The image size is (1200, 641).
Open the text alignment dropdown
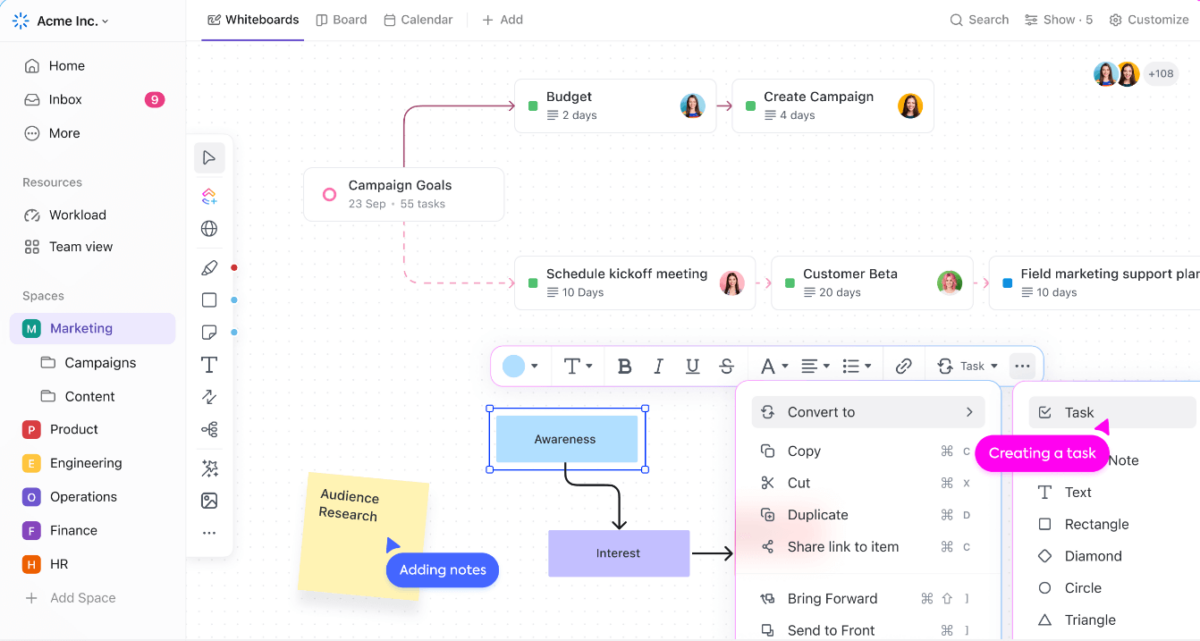coord(815,366)
